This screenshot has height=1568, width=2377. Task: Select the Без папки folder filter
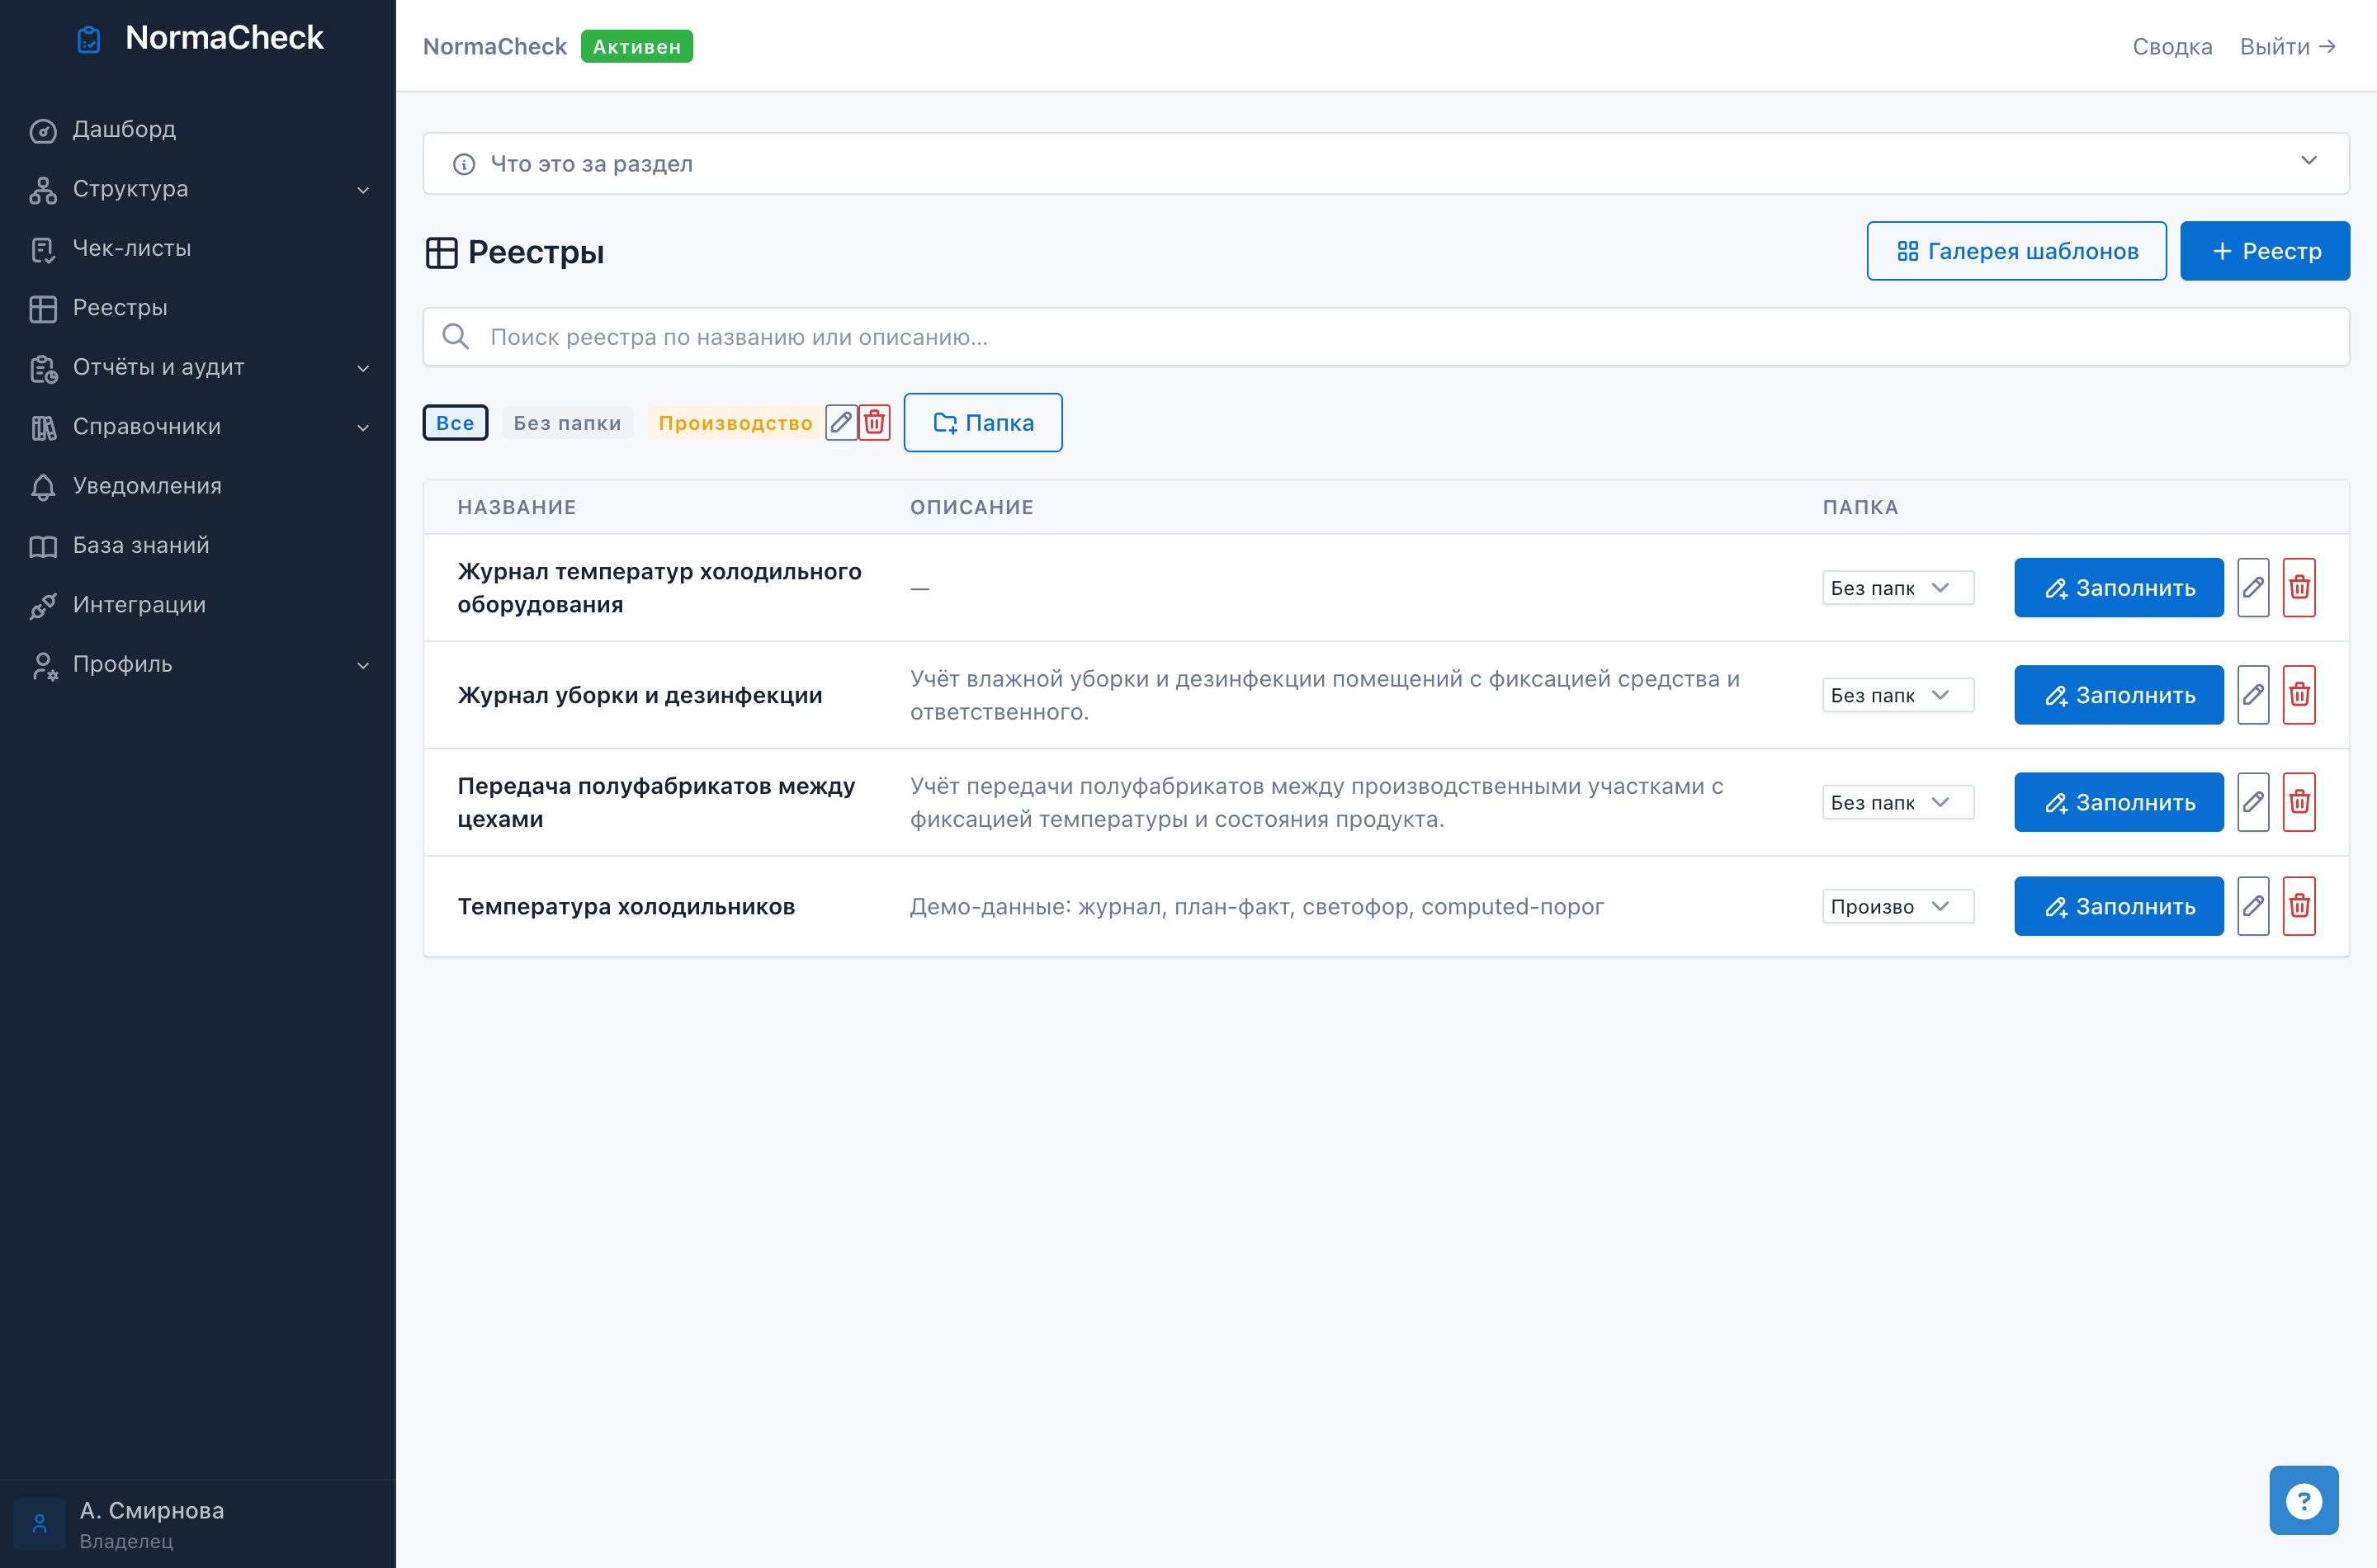567,422
